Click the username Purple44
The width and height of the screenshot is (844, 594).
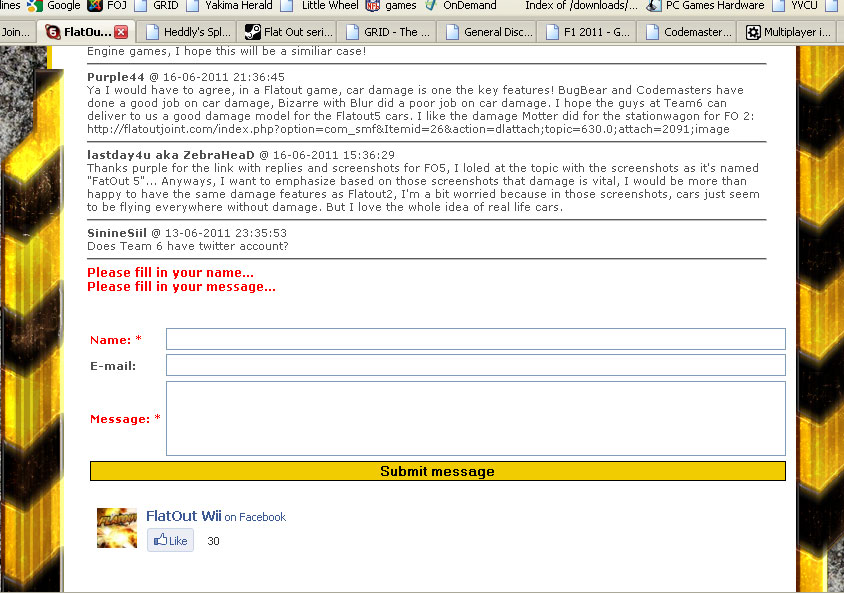click(116, 77)
